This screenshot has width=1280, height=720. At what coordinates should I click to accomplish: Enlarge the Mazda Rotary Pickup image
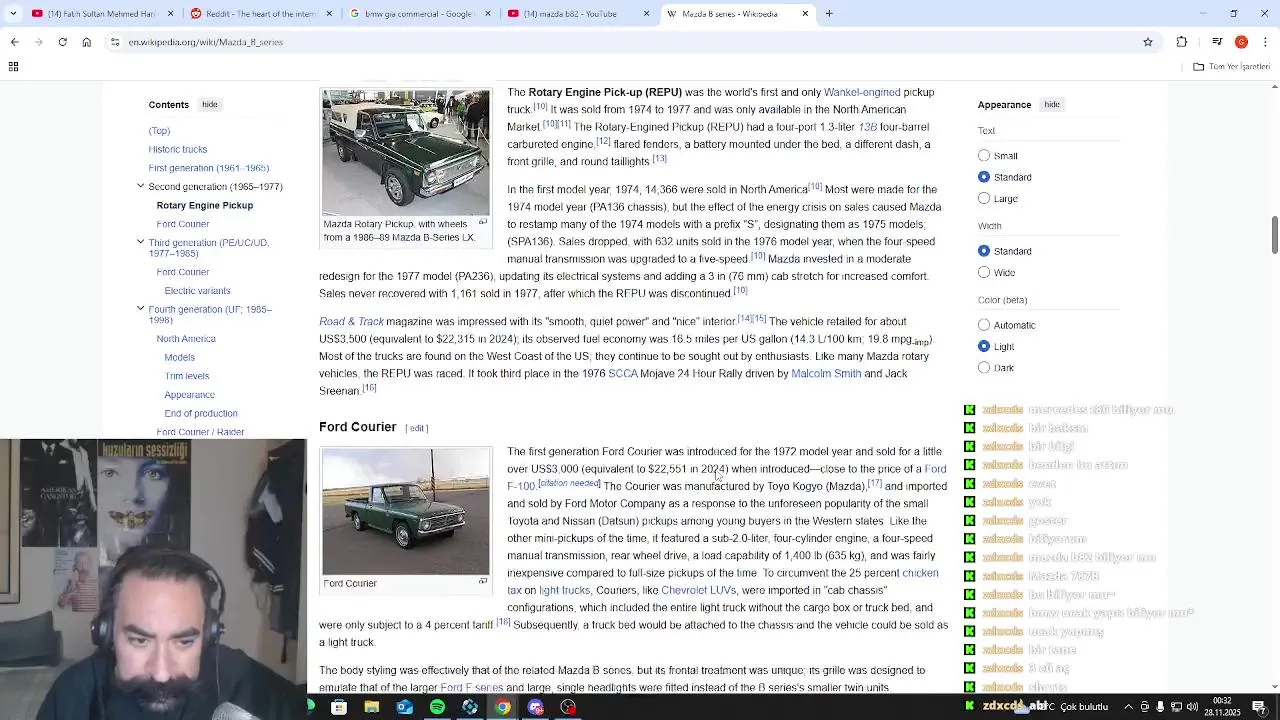coord(482,222)
